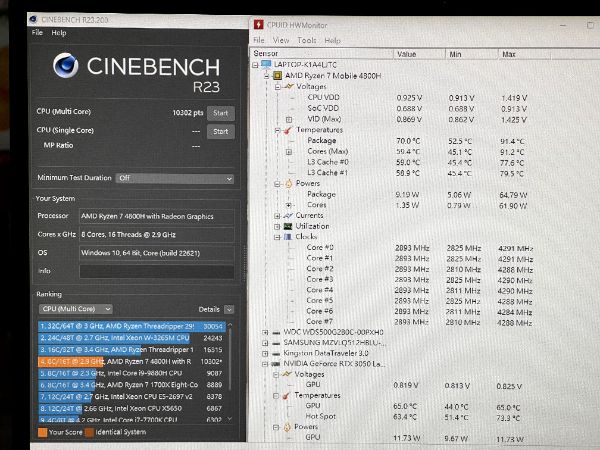
Task: Expand the VID (Max) entry
Action: [289, 119]
